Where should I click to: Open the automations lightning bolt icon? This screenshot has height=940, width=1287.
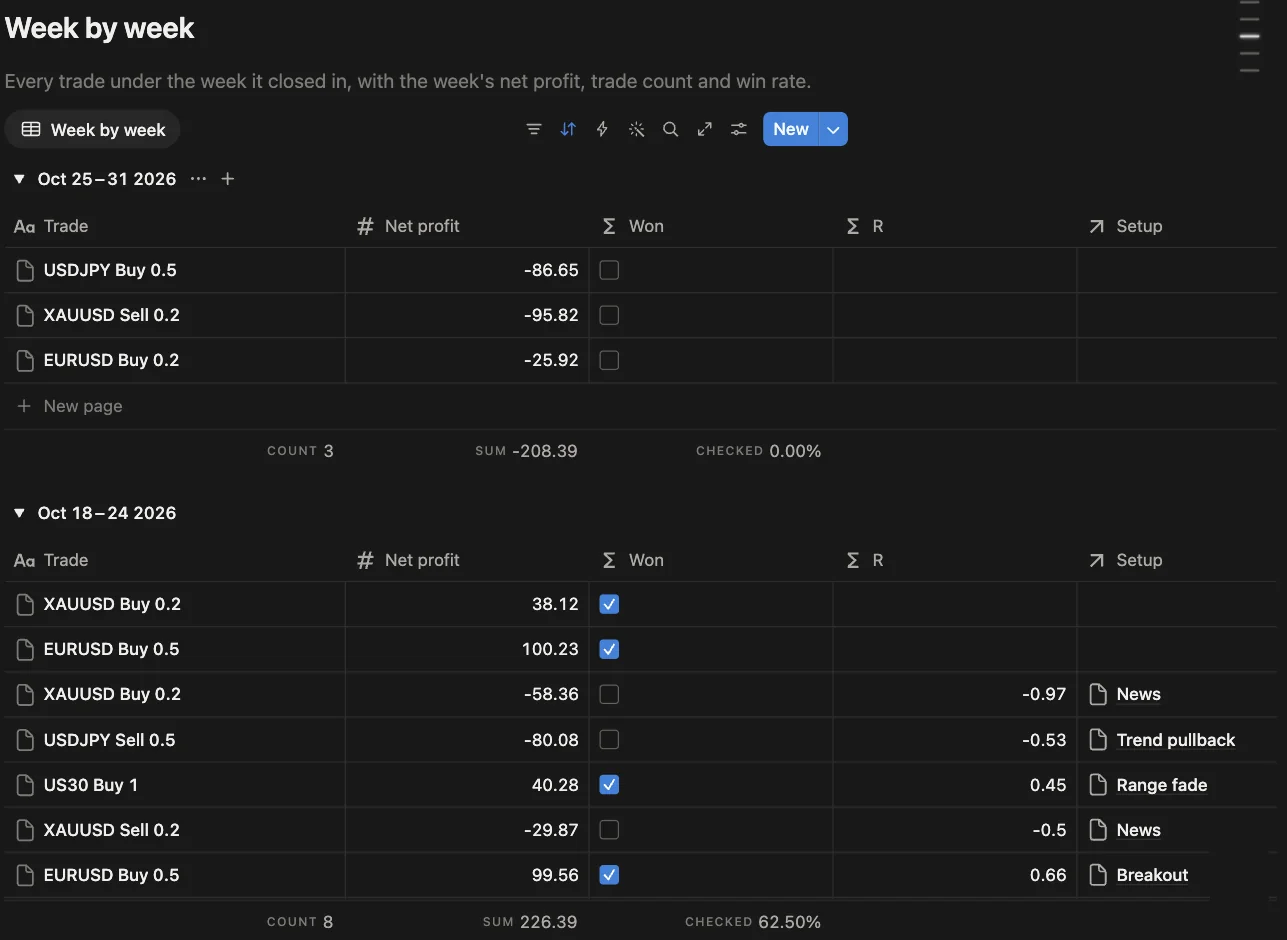pyautogui.click(x=602, y=129)
